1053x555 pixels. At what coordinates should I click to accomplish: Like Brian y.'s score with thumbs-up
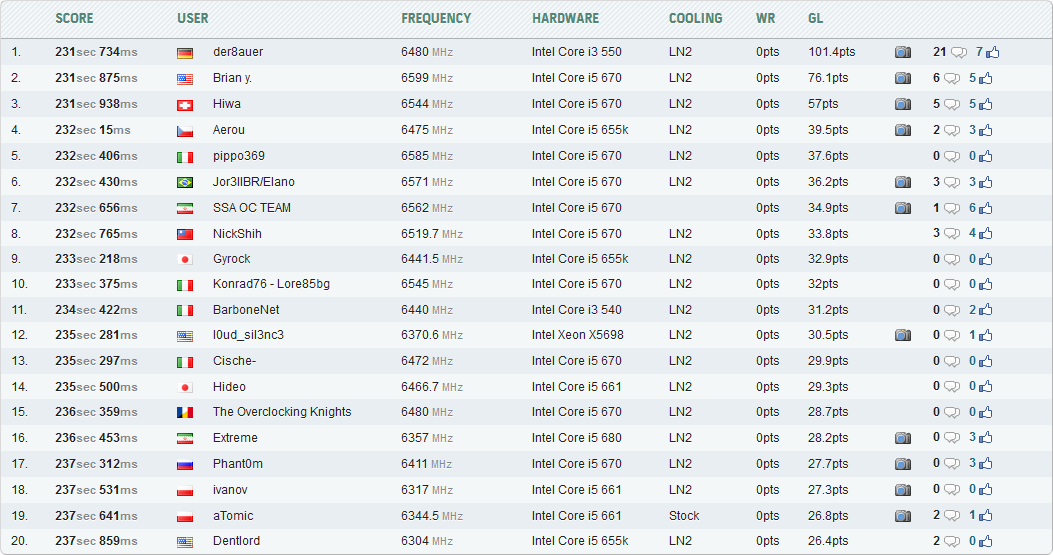[x=986, y=78]
